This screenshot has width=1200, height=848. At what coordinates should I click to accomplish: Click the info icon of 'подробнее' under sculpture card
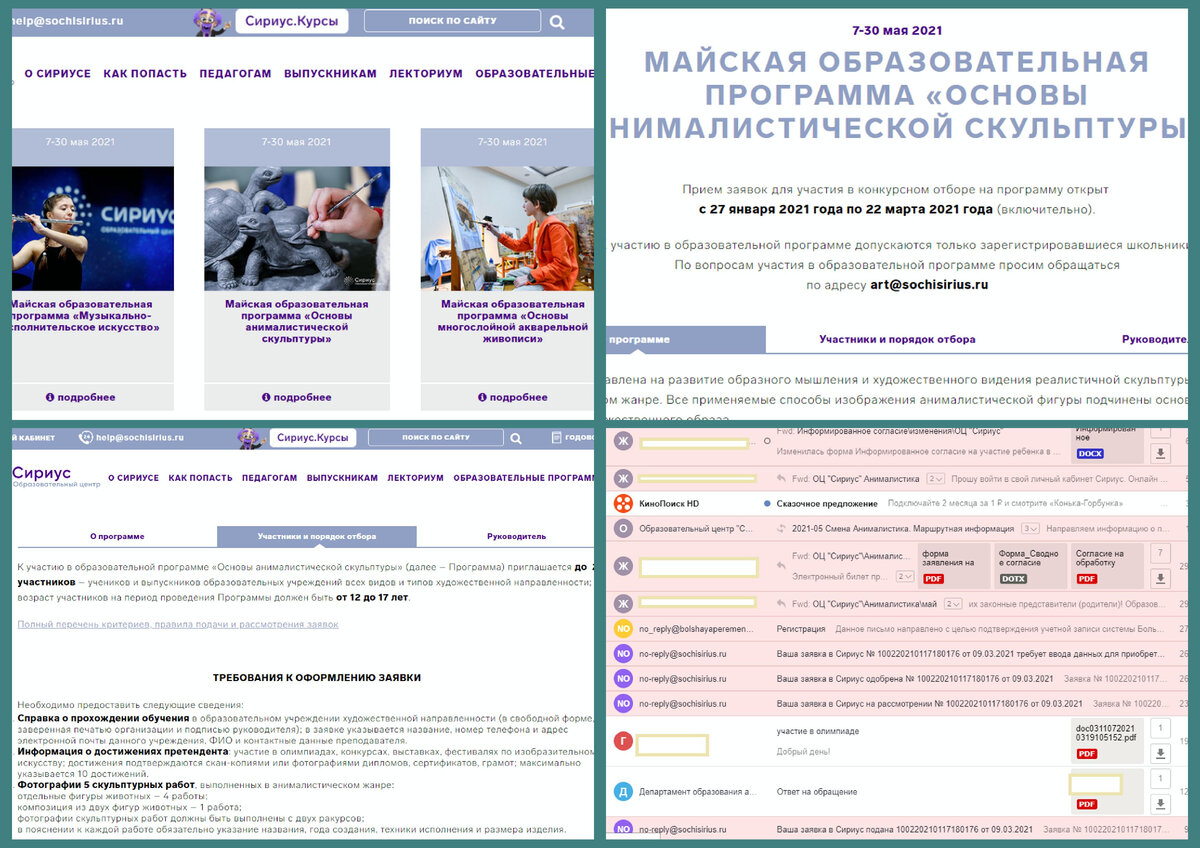click(x=266, y=397)
